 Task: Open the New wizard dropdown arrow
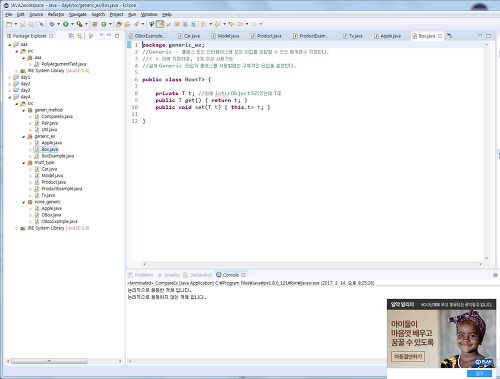[x=16, y=24]
